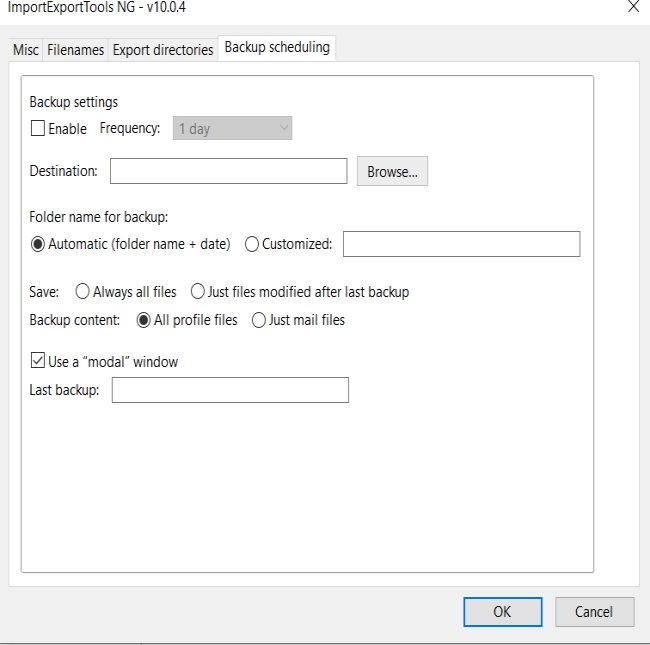Cancel the options dialog
Viewport: 650px width, 645px height.
594,612
